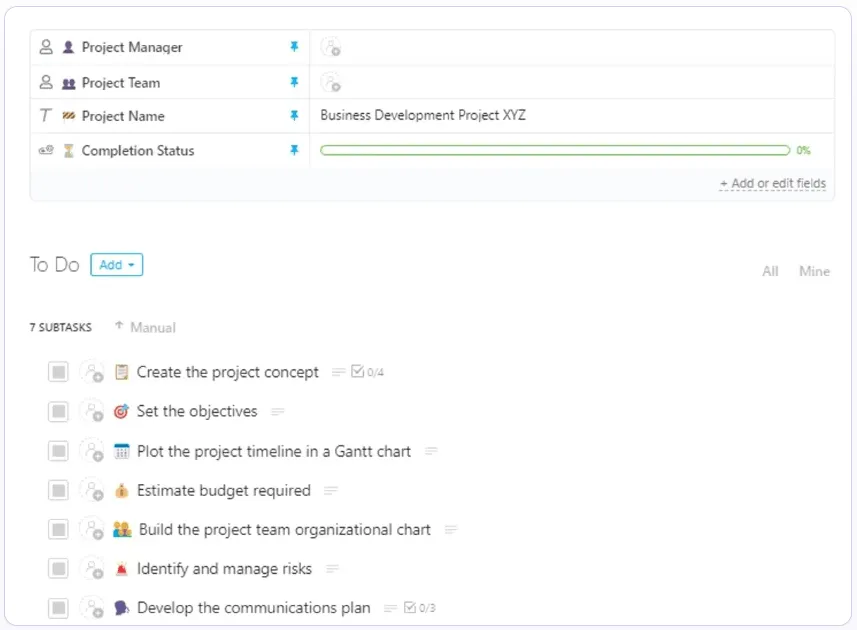This screenshot has width=857, height=630.
Task: Open subtask Set the objectives
Action: [x=197, y=411]
